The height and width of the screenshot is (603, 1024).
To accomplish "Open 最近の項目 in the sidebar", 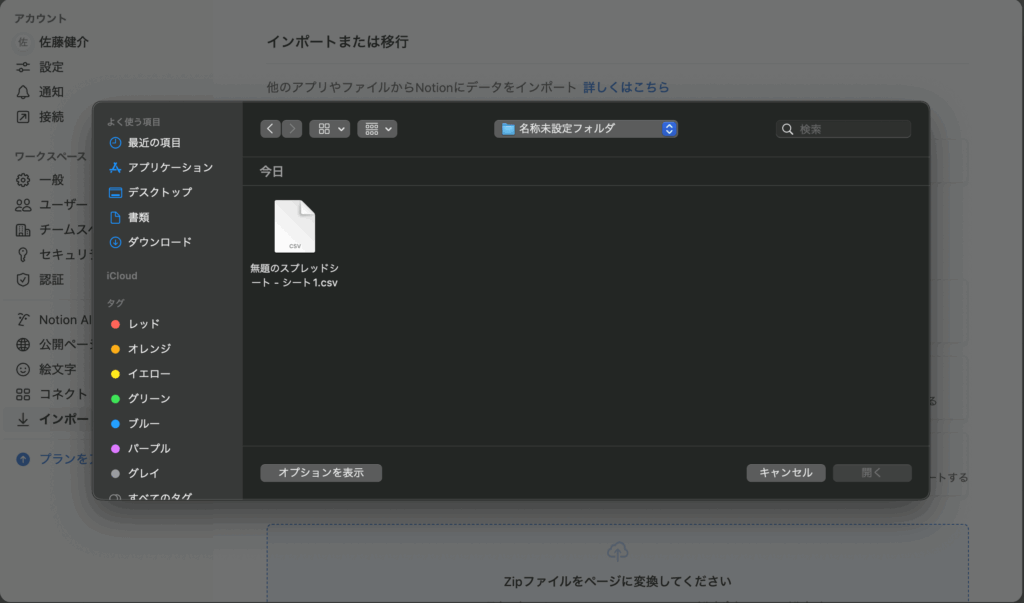I will (154, 143).
